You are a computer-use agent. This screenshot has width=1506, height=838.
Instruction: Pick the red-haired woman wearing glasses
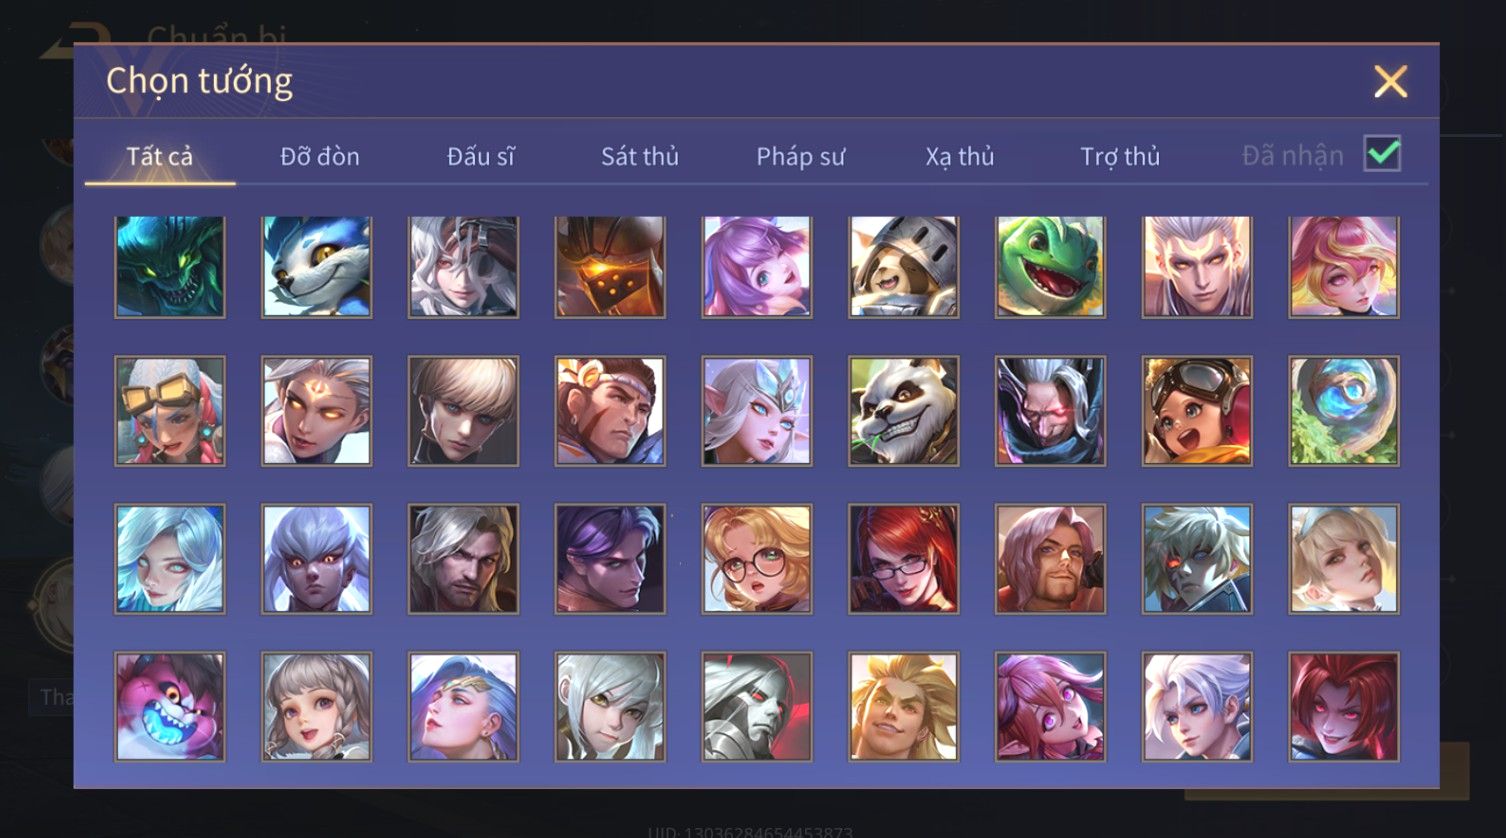tap(904, 559)
